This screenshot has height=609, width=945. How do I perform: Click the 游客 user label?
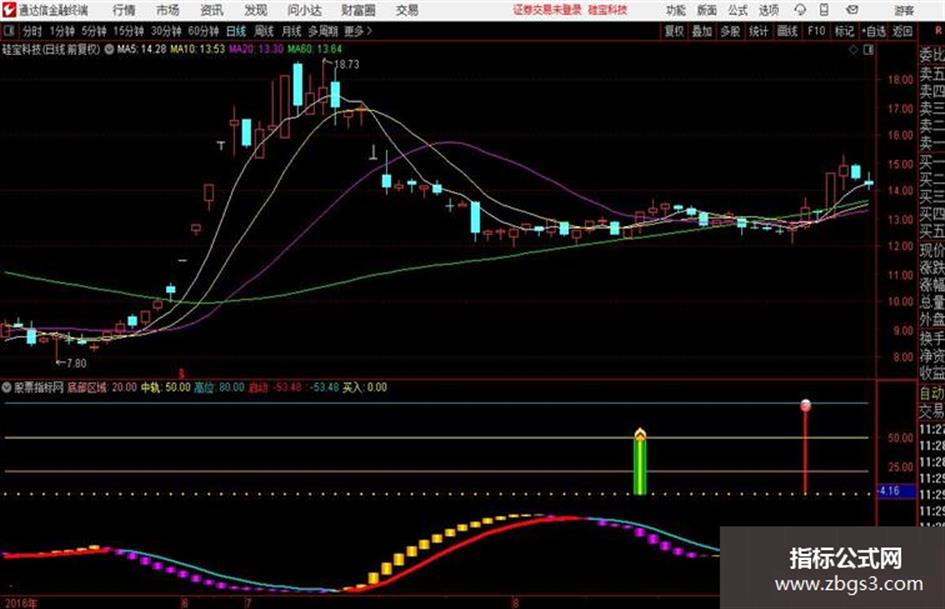click(904, 10)
